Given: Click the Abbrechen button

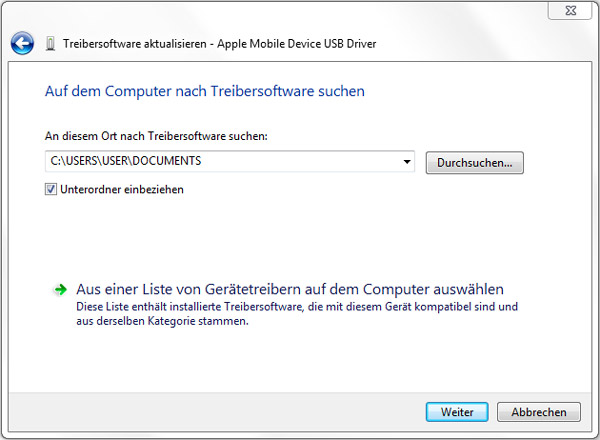Looking at the screenshot, I should (539, 412).
